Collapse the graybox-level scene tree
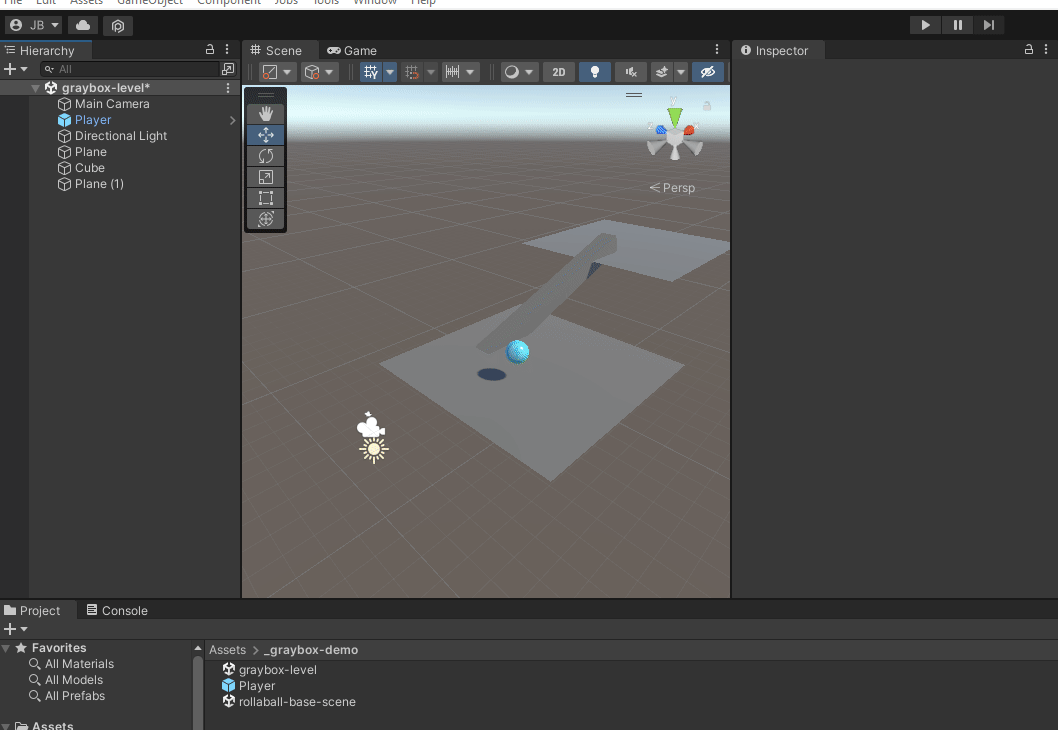The width and height of the screenshot is (1058, 730). point(35,88)
